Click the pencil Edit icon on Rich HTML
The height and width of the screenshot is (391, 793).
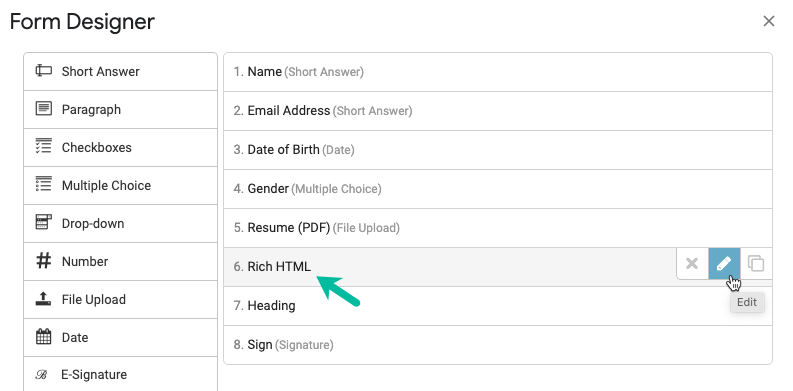pyautogui.click(x=724, y=264)
